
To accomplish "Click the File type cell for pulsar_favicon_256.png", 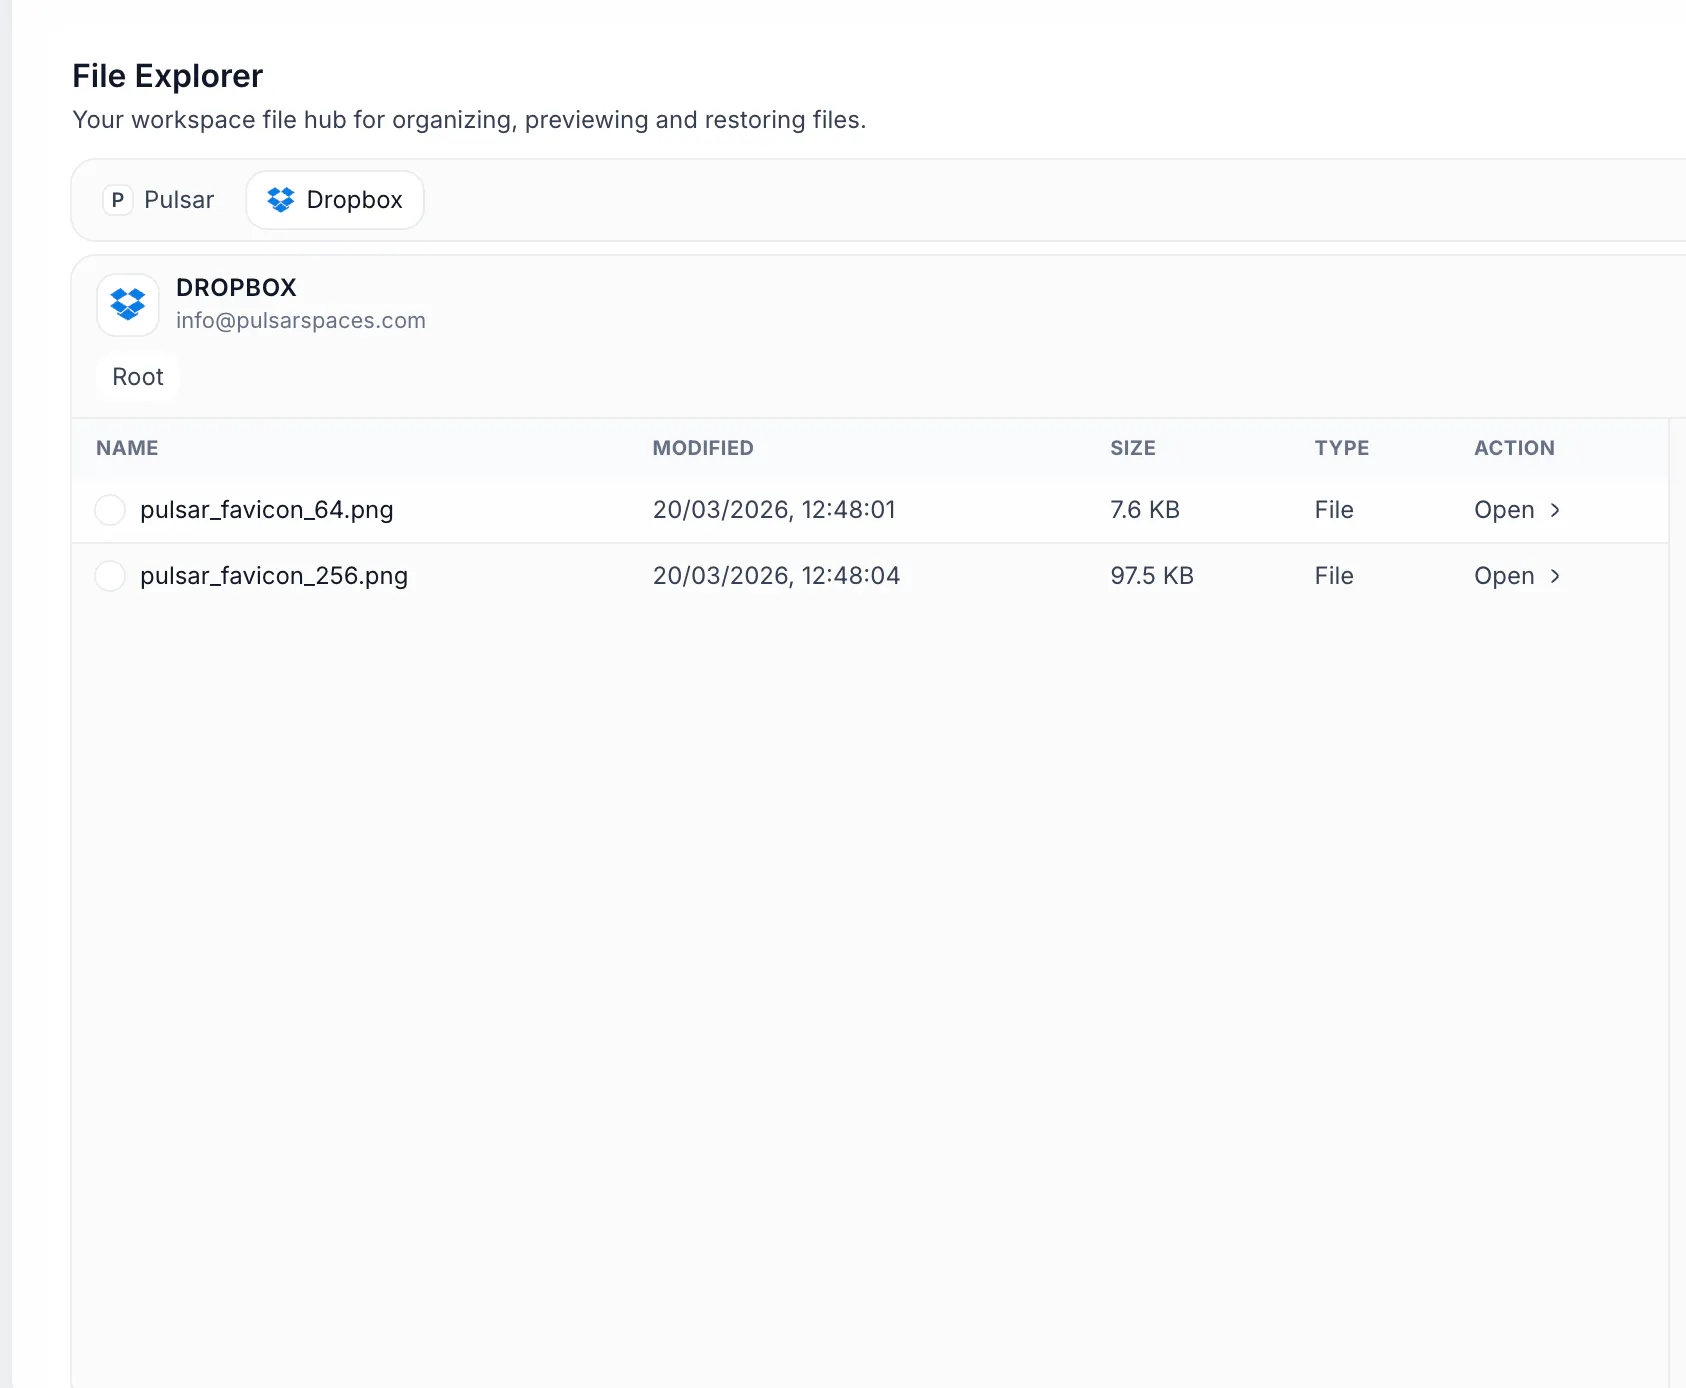I will (1334, 576).
